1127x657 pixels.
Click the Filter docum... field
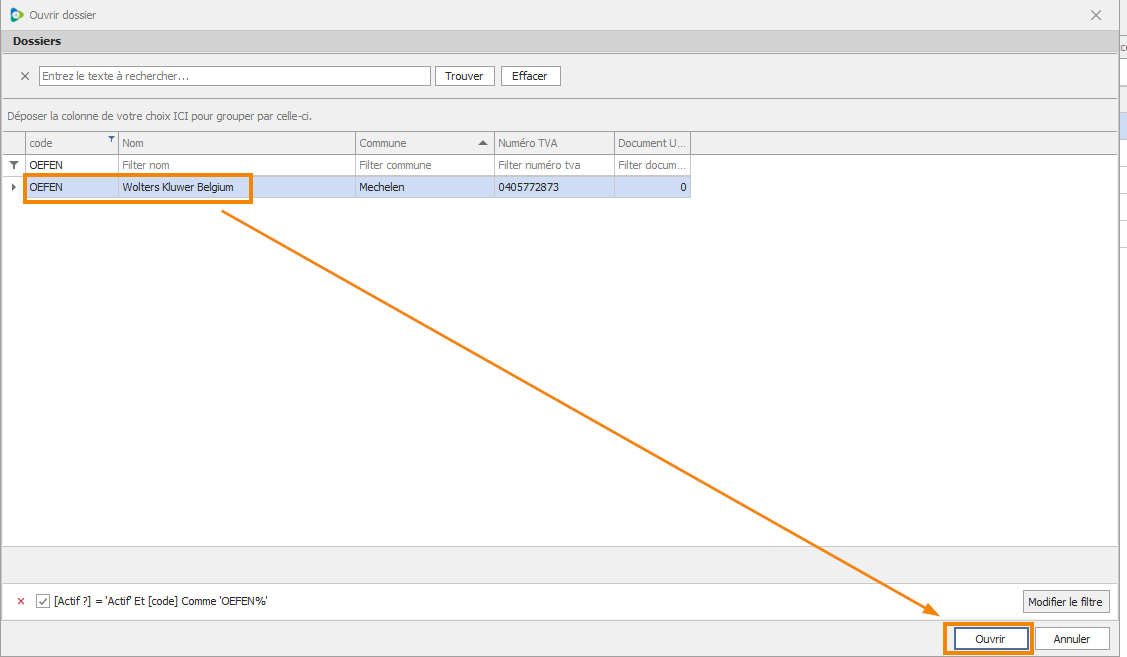(x=653, y=165)
